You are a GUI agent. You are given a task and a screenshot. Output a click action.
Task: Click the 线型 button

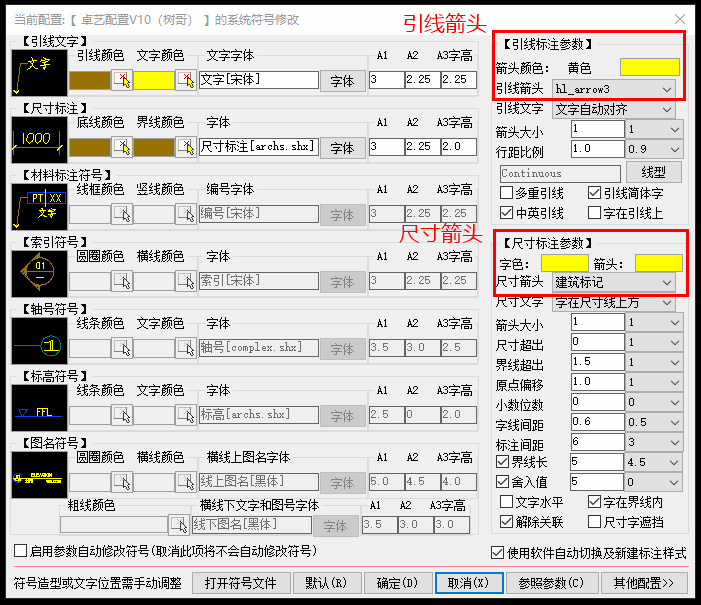[654, 172]
